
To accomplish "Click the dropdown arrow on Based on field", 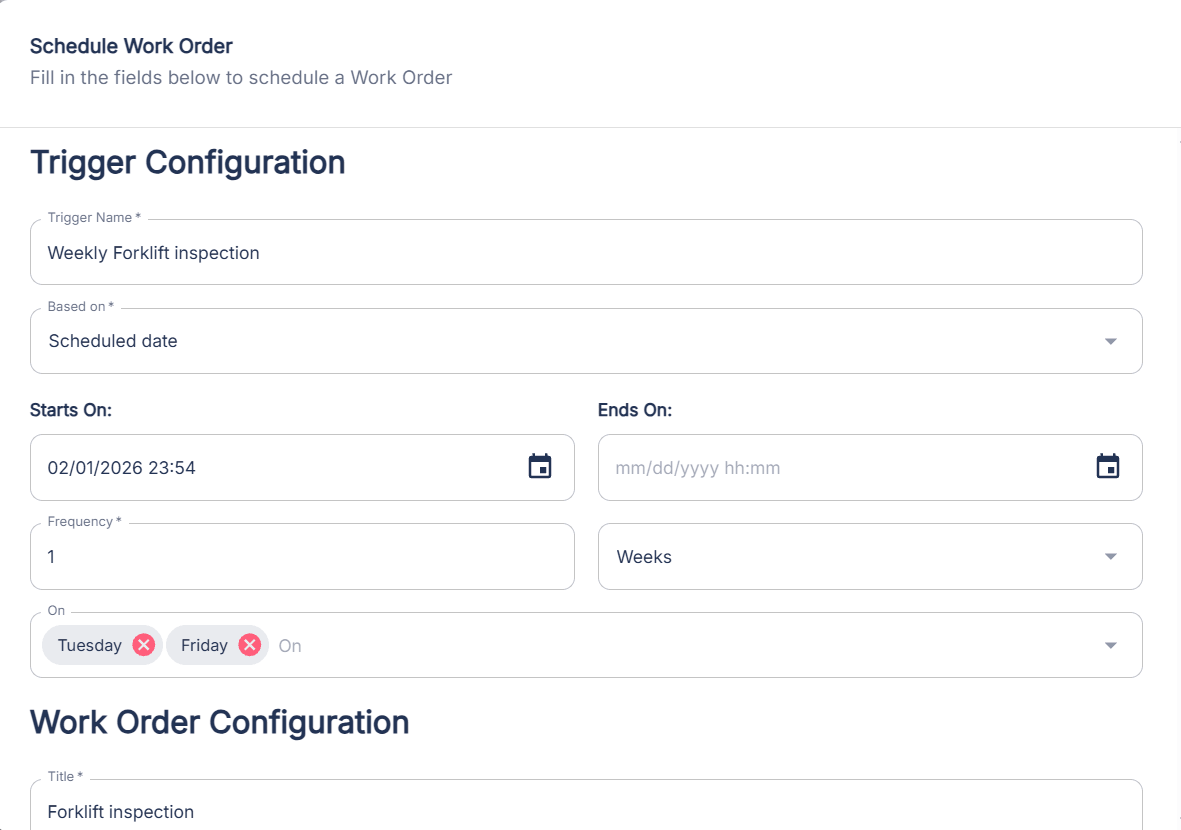I will point(1110,341).
